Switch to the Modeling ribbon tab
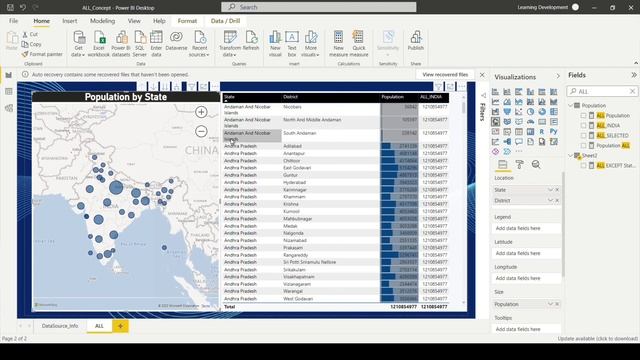 (102, 21)
